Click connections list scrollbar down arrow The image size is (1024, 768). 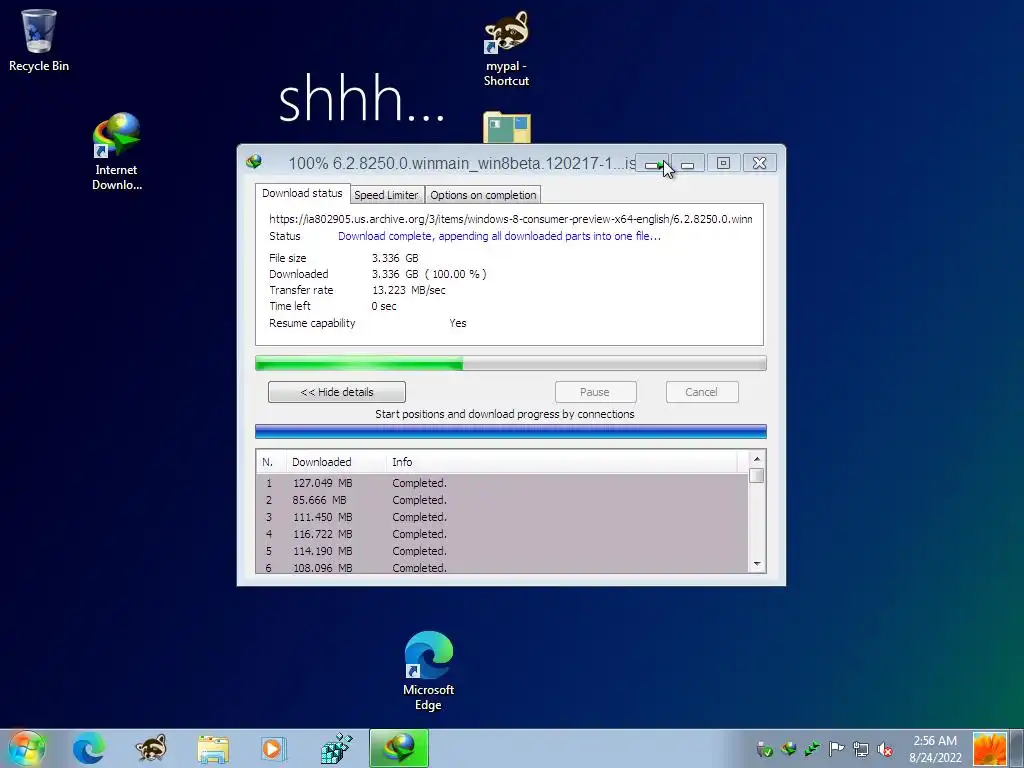757,564
